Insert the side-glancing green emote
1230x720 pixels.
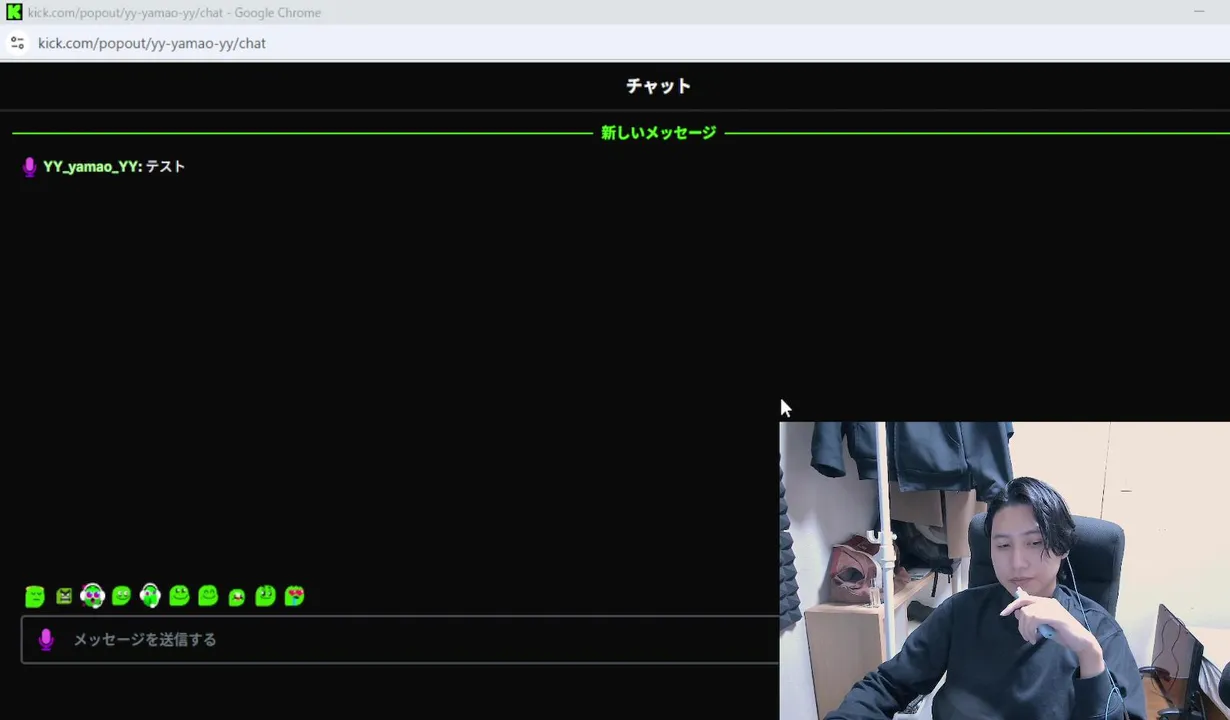point(265,596)
